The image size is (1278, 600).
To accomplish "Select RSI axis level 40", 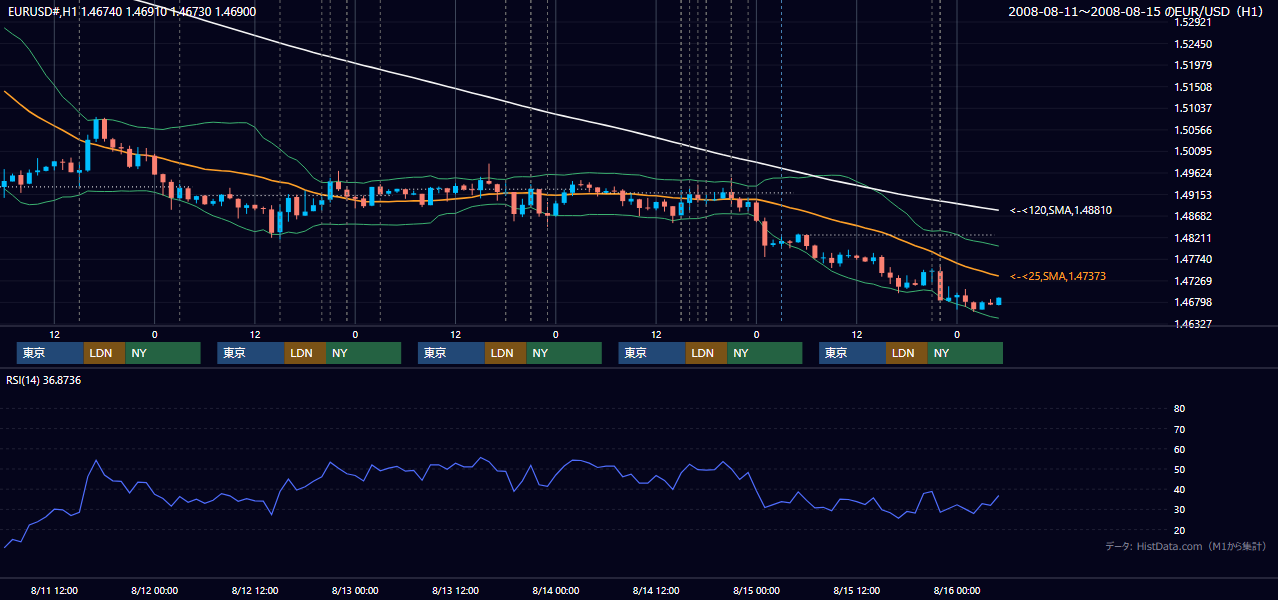I will click(1179, 489).
